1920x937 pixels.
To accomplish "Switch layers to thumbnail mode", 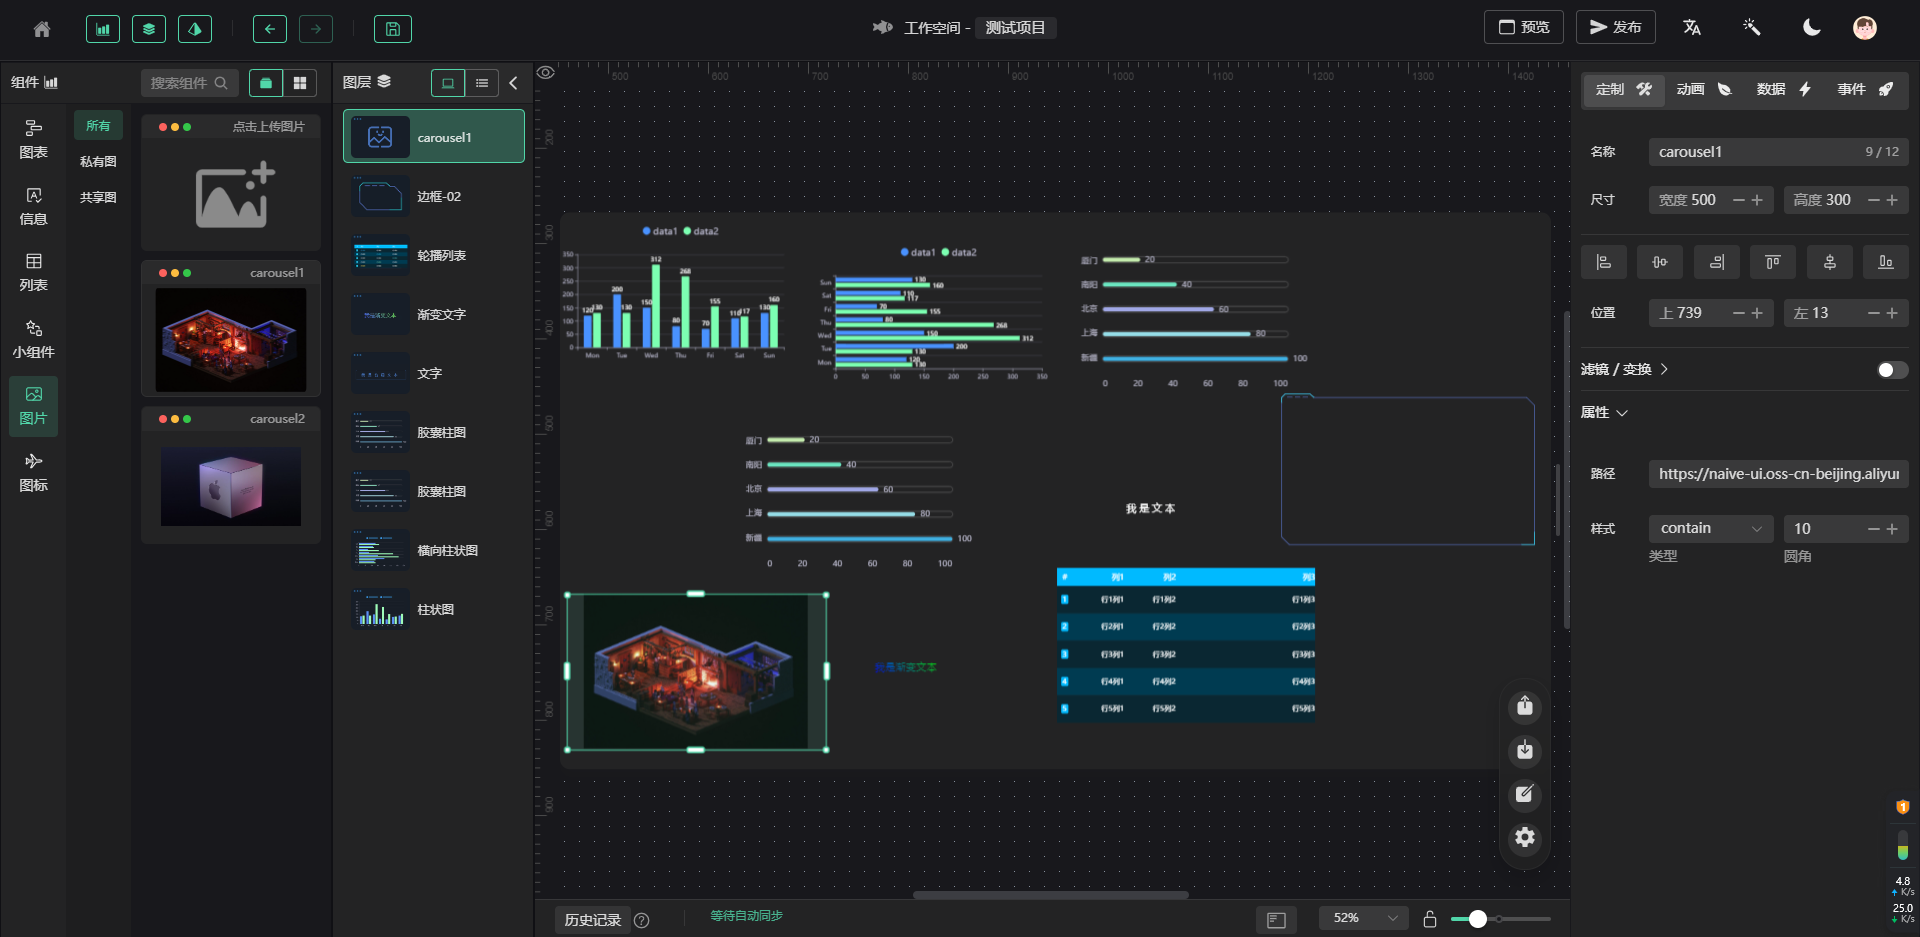I will 448,83.
